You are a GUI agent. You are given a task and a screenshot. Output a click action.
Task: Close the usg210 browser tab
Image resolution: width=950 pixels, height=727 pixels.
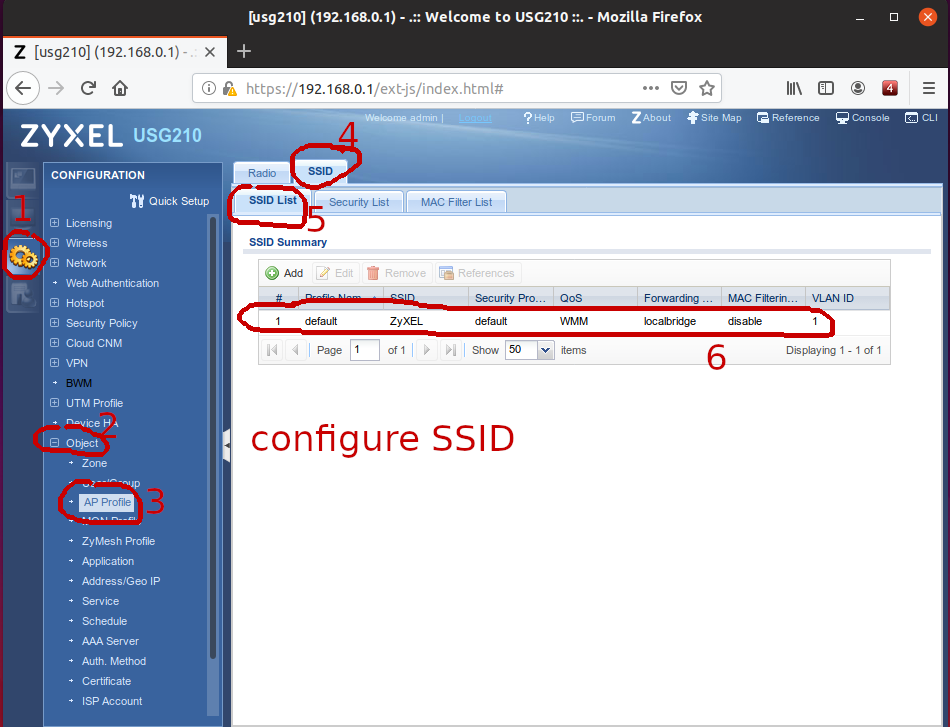(x=210, y=52)
